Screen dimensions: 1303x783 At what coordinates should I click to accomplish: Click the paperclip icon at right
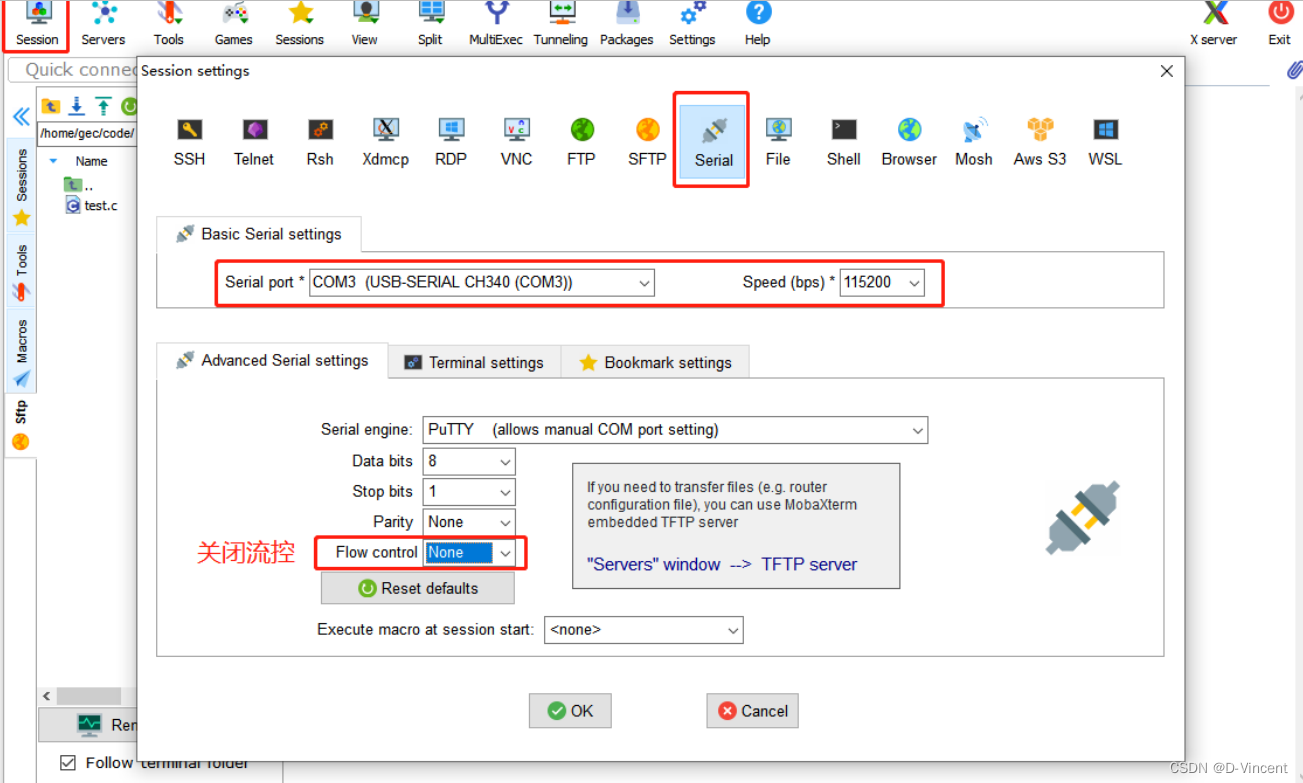point(1294,70)
